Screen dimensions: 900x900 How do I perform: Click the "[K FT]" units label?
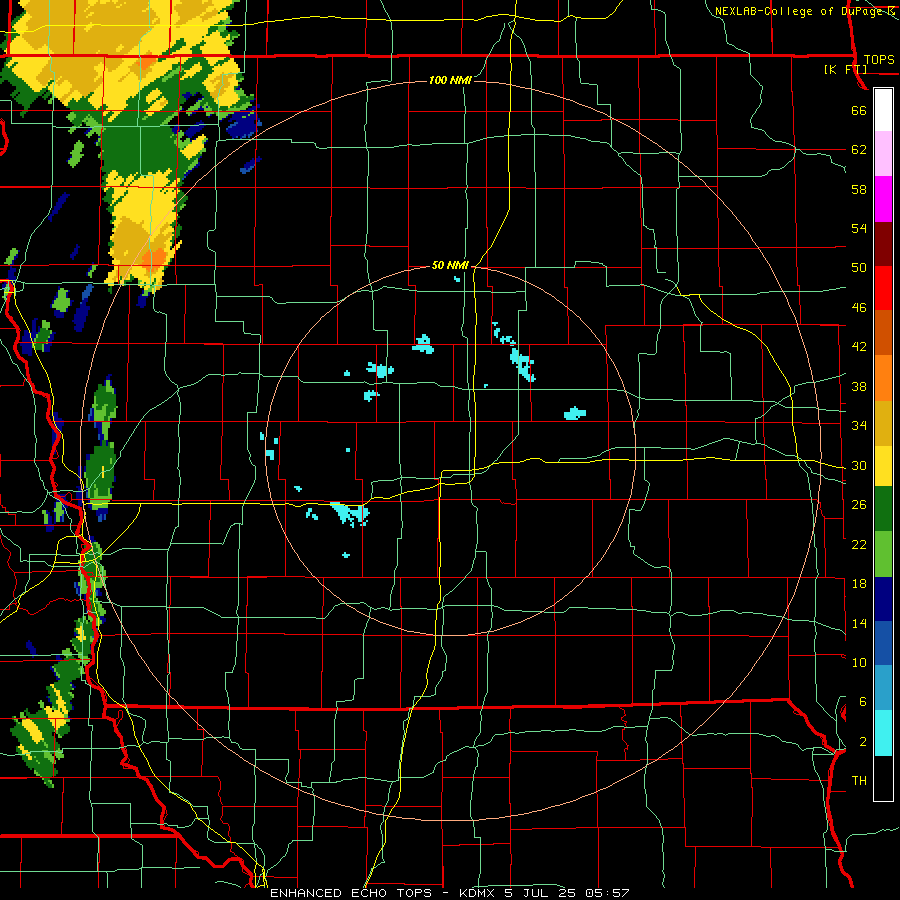[x=845, y=69]
